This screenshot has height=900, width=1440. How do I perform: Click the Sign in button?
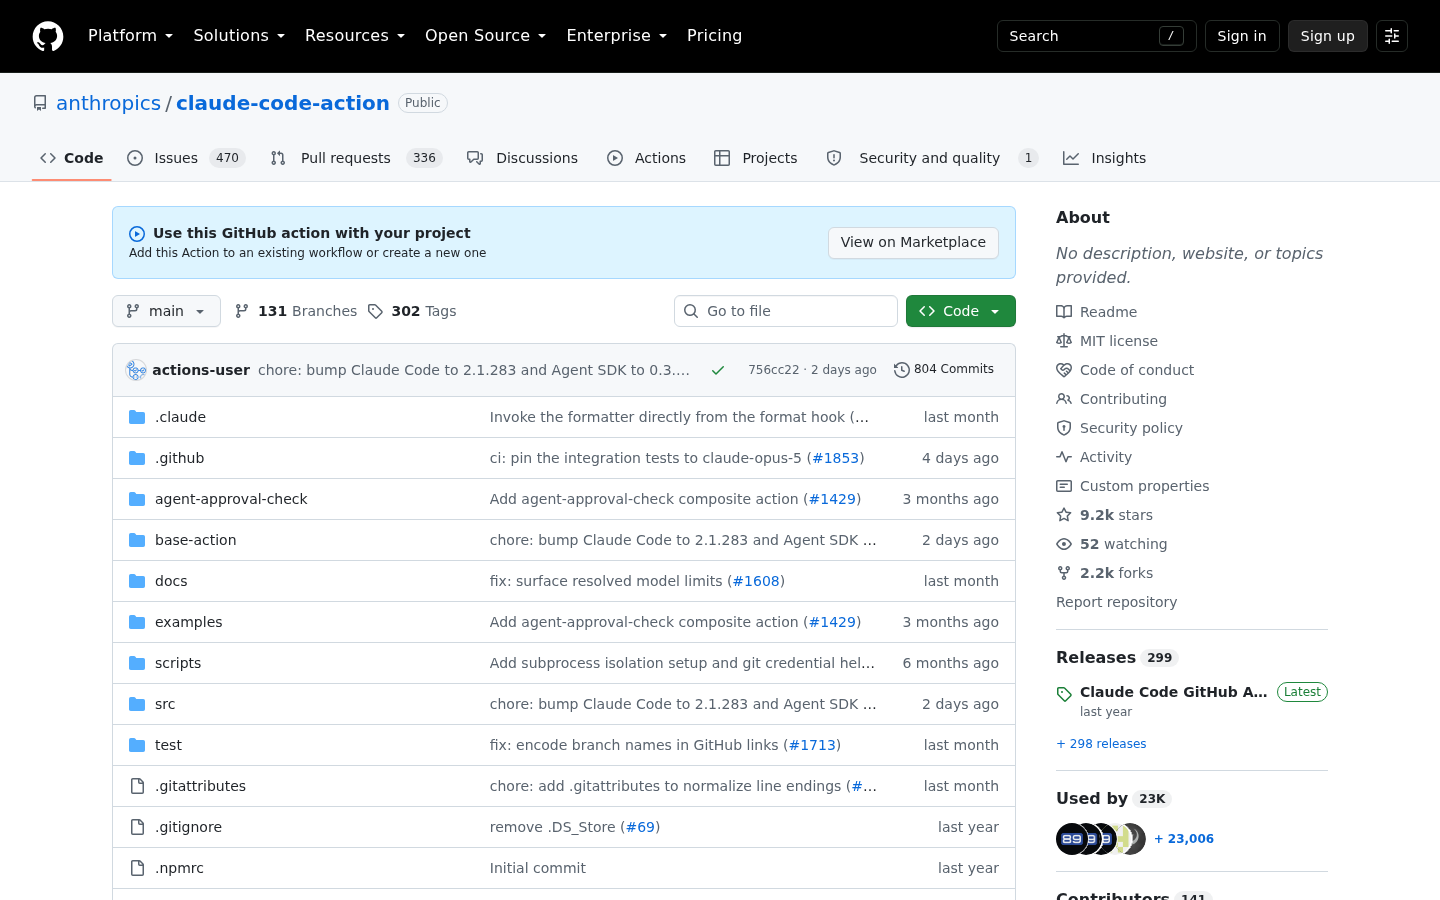[x=1242, y=36]
